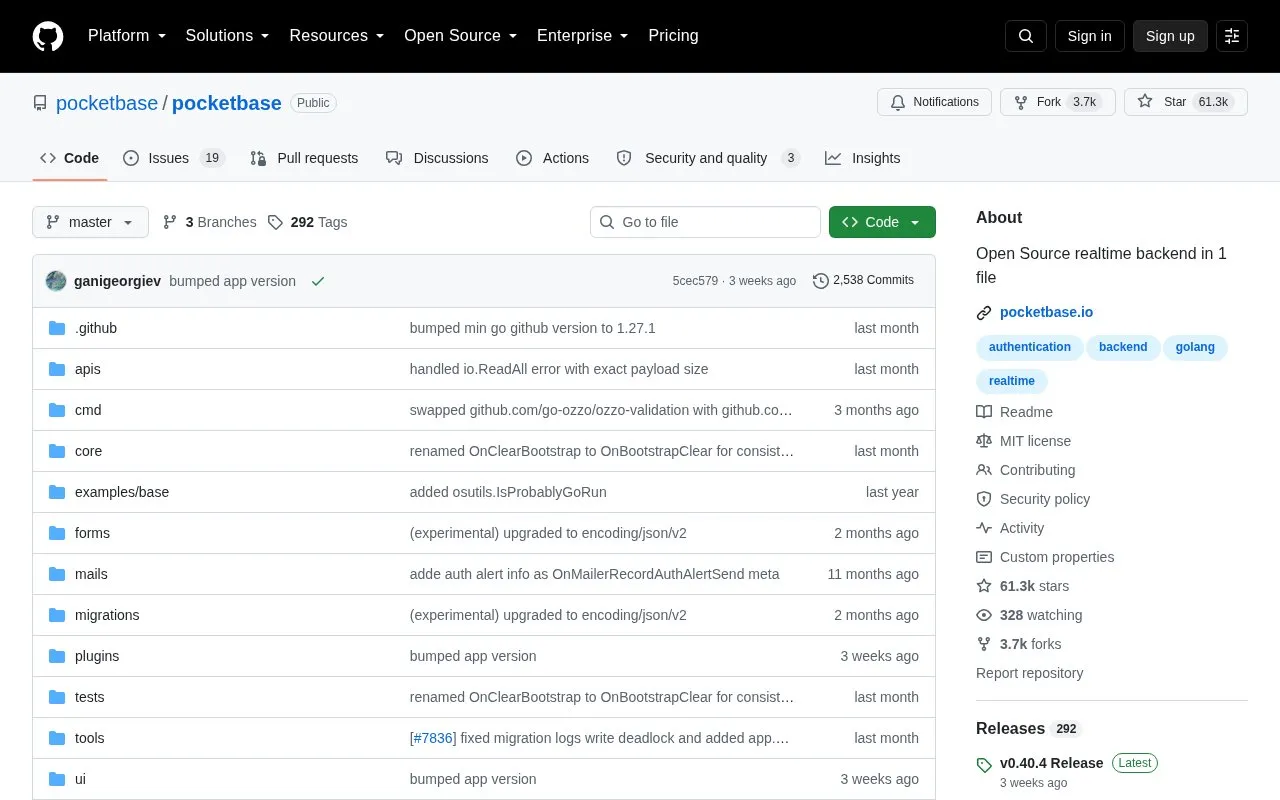Open the master branch dropdown

click(x=90, y=222)
